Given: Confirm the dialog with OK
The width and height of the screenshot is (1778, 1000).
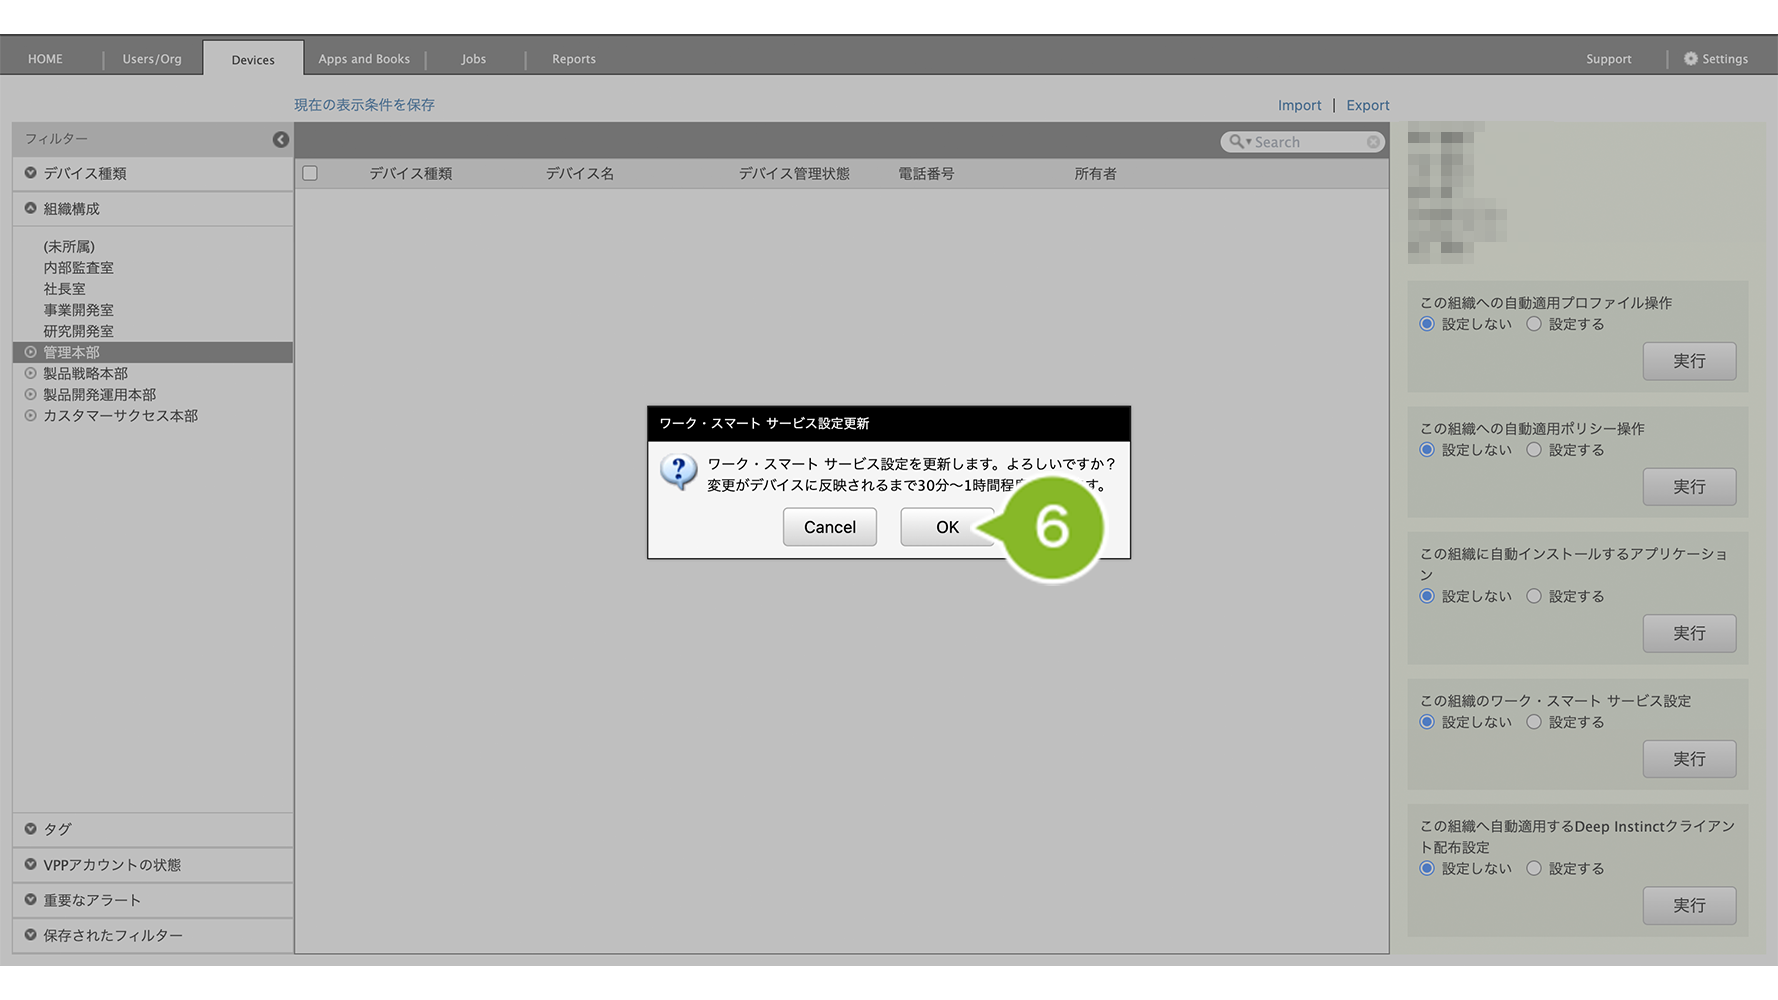Looking at the screenshot, I should click(946, 527).
